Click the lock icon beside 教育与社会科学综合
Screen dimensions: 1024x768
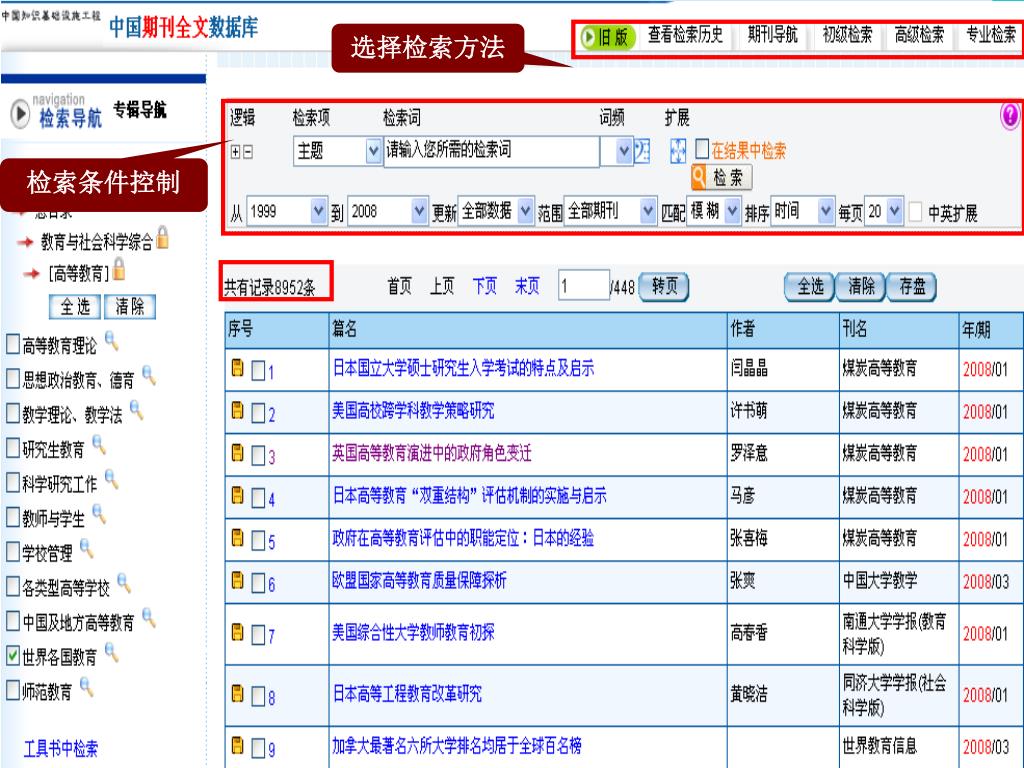[163, 238]
